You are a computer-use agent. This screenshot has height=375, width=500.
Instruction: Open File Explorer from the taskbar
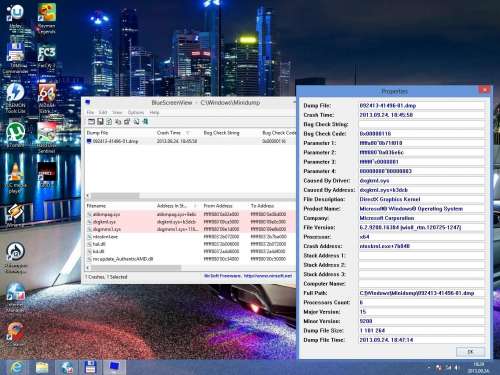42,367
